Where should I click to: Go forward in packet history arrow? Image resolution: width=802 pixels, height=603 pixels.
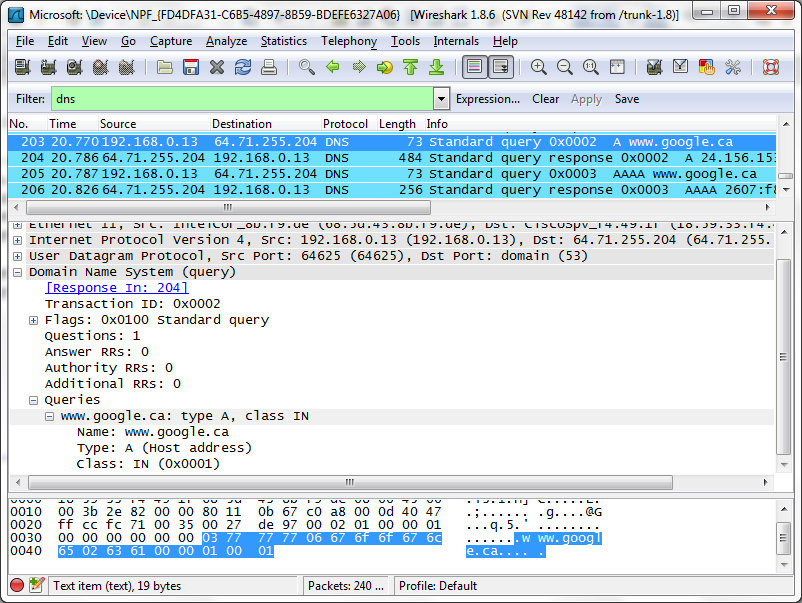pos(359,67)
